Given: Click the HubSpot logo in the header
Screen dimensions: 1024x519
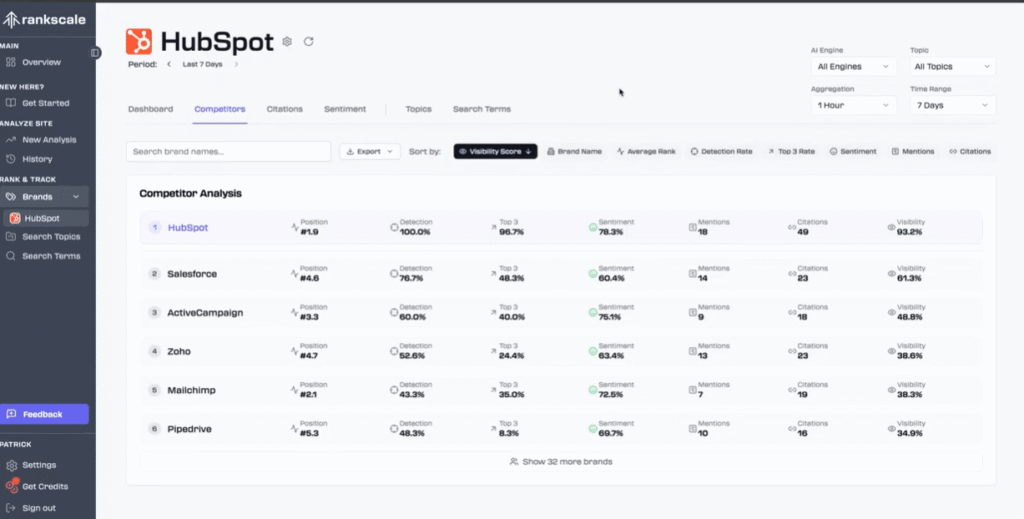Looking at the screenshot, I should (139, 41).
